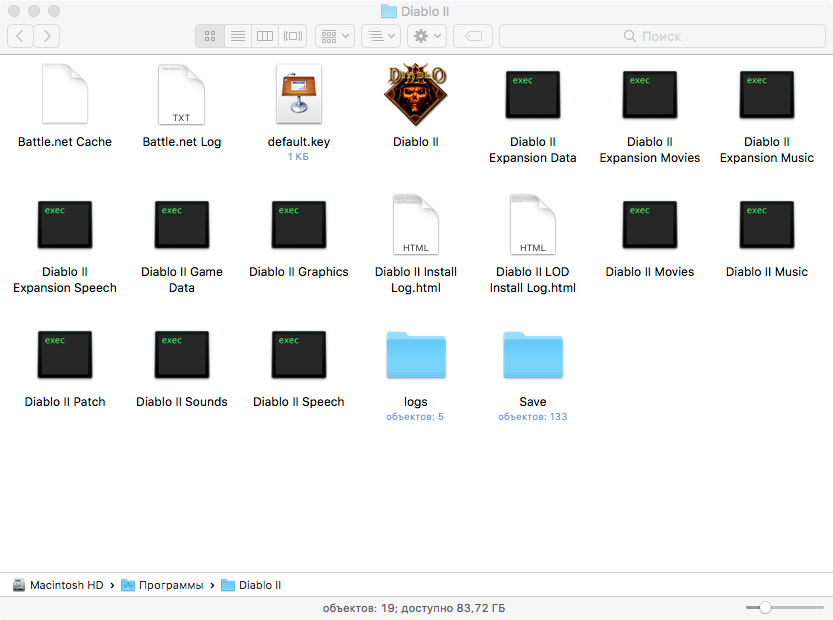This screenshot has width=833, height=620.
Task: Click the 'Battle.net Log' file name
Action: (x=182, y=142)
